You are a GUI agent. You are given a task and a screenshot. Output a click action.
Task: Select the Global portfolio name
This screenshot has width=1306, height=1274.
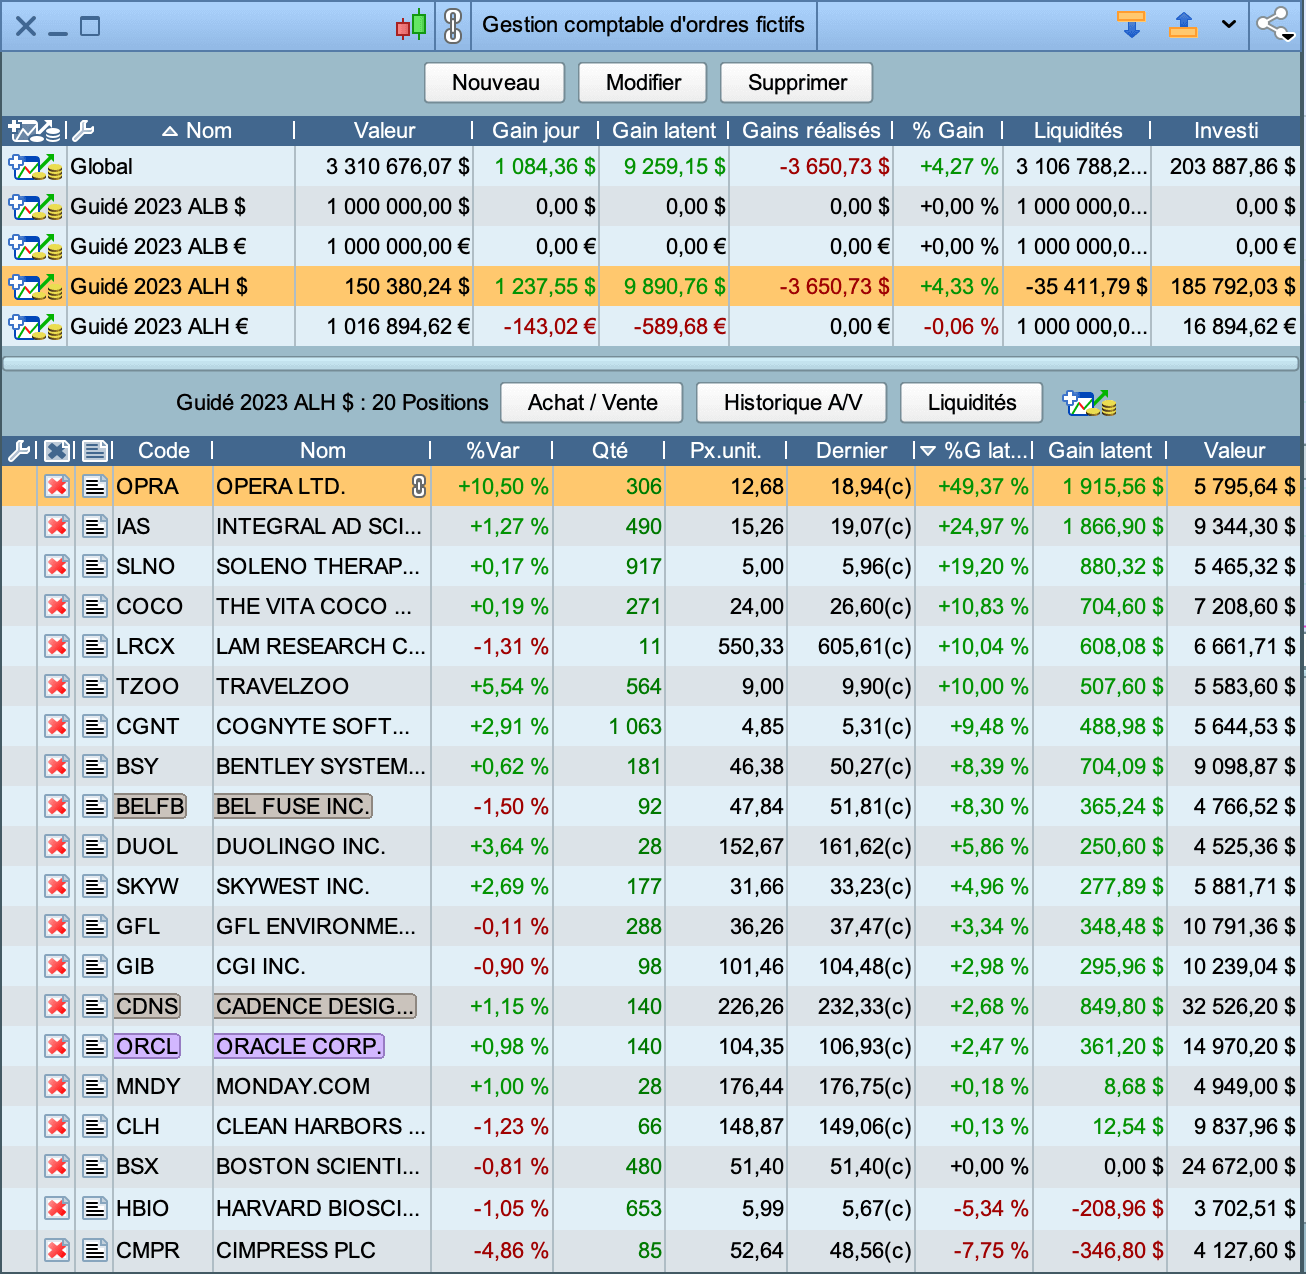[x=101, y=167]
